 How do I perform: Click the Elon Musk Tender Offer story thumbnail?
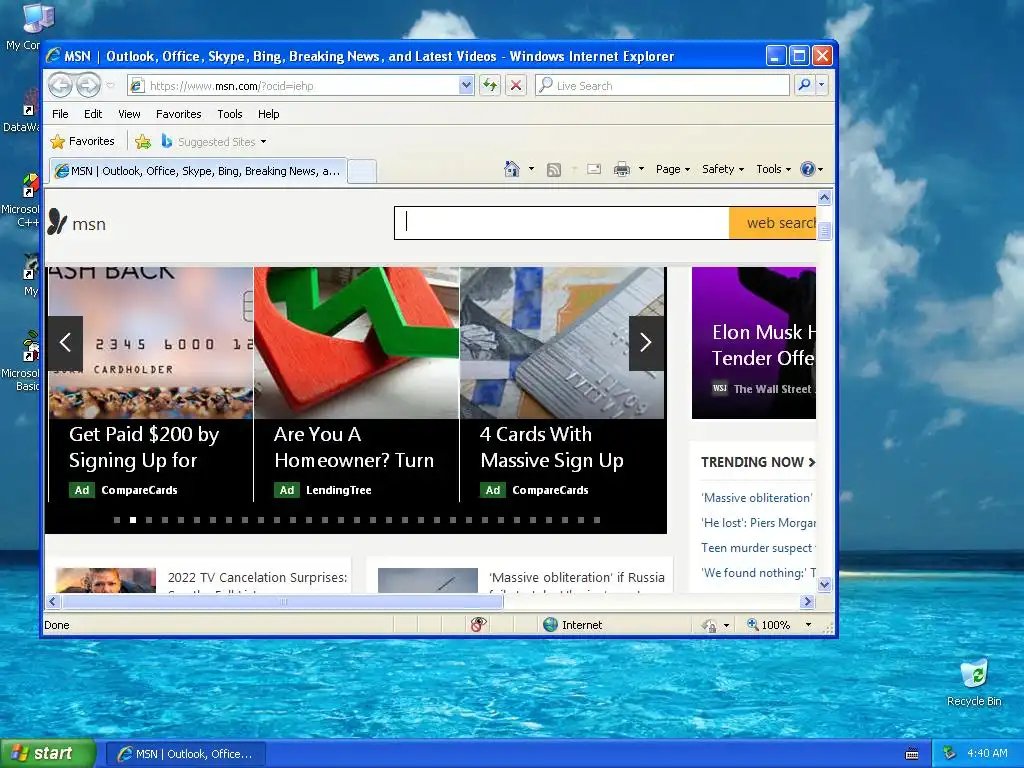(x=754, y=343)
